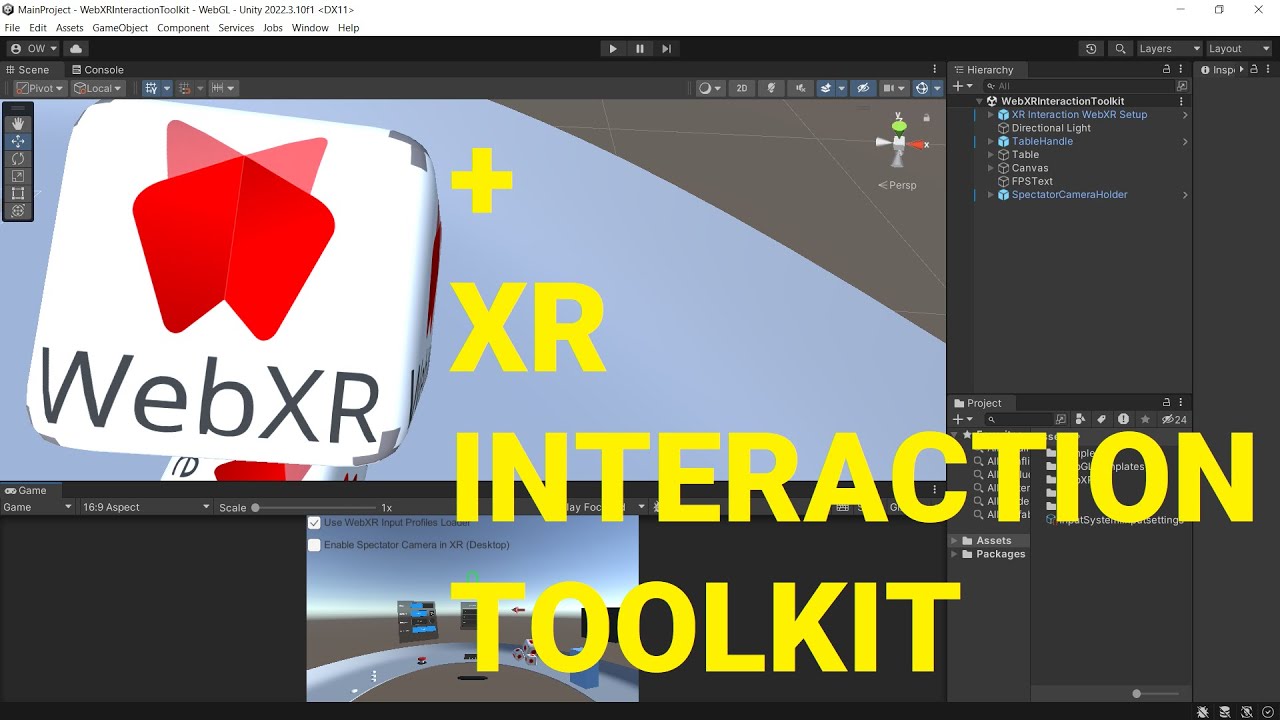Open Layers dropdown
The height and width of the screenshot is (720, 1280).
1169,48
